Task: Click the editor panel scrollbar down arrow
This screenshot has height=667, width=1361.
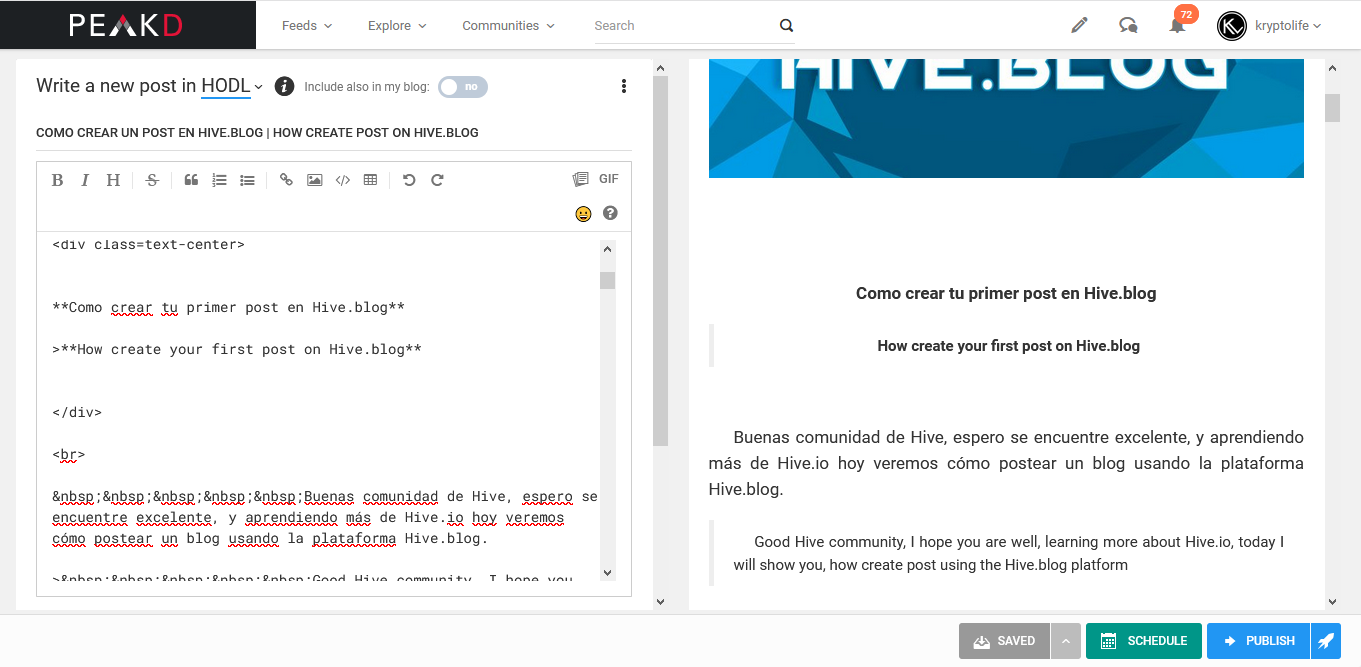Action: tap(660, 601)
